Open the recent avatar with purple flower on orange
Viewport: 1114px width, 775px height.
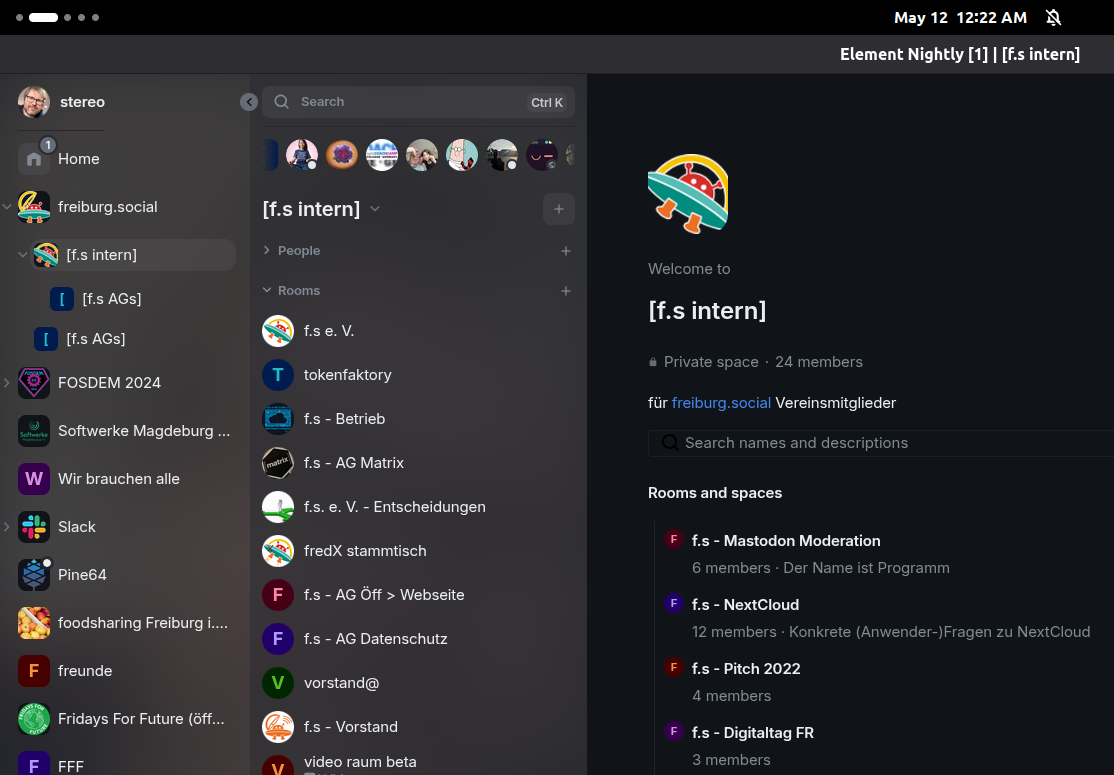point(342,155)
